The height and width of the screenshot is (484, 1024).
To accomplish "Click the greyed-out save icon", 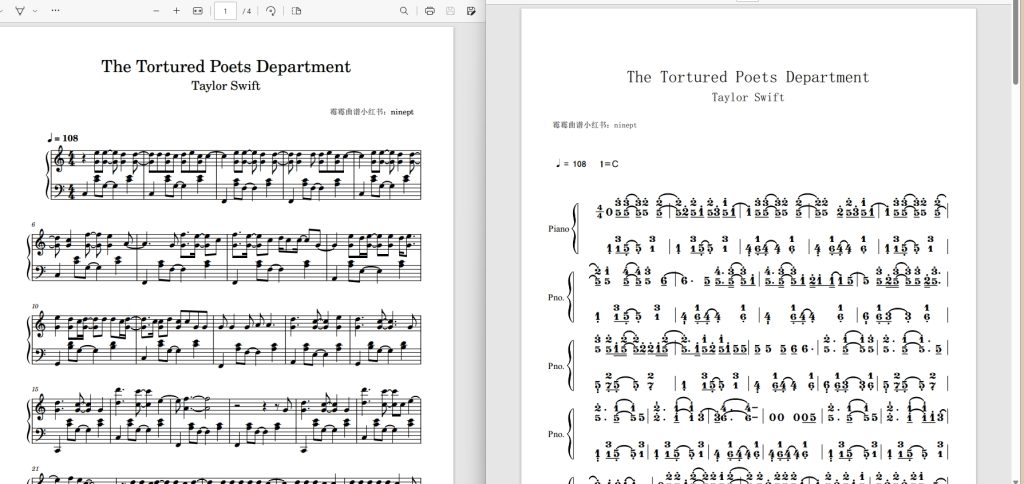I will (x=450, y=10).
